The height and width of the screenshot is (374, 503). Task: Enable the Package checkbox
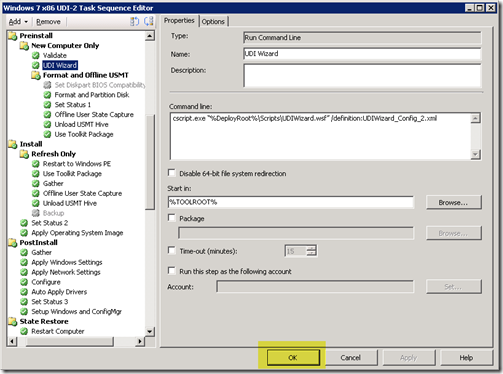click(172, 218)
